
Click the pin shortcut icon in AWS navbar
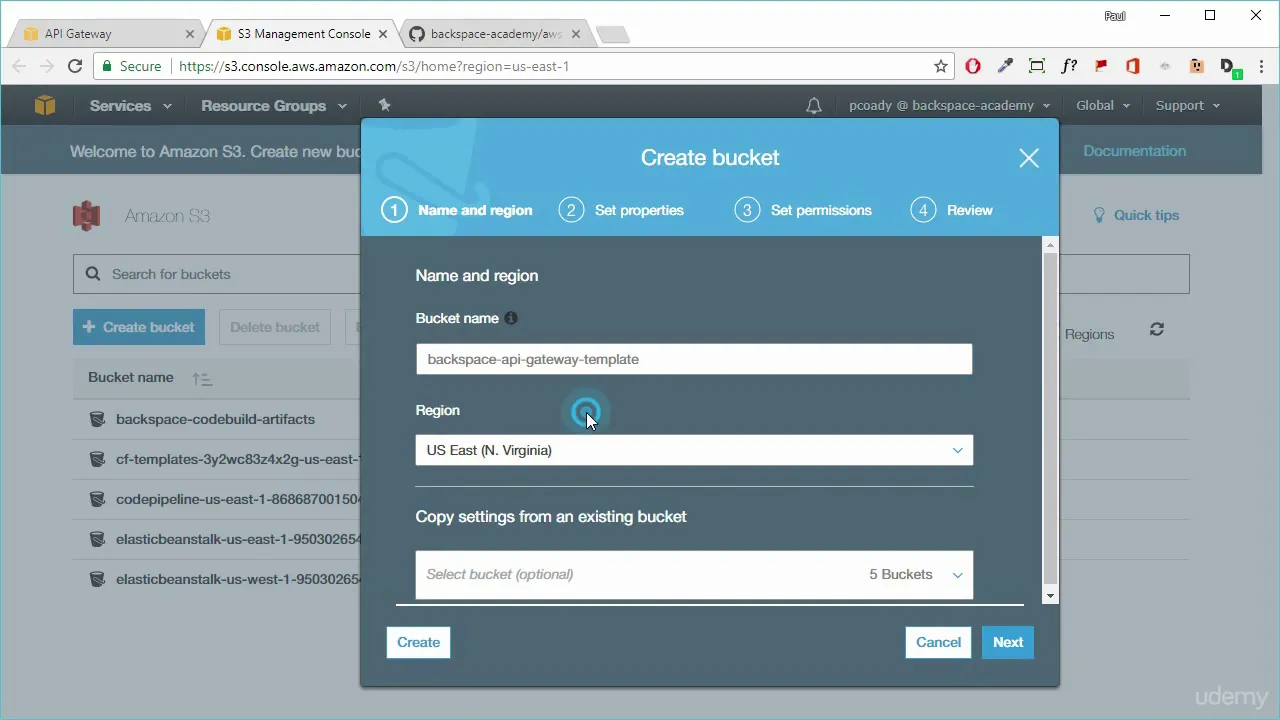pyautogui.click(x=384, y=105)
